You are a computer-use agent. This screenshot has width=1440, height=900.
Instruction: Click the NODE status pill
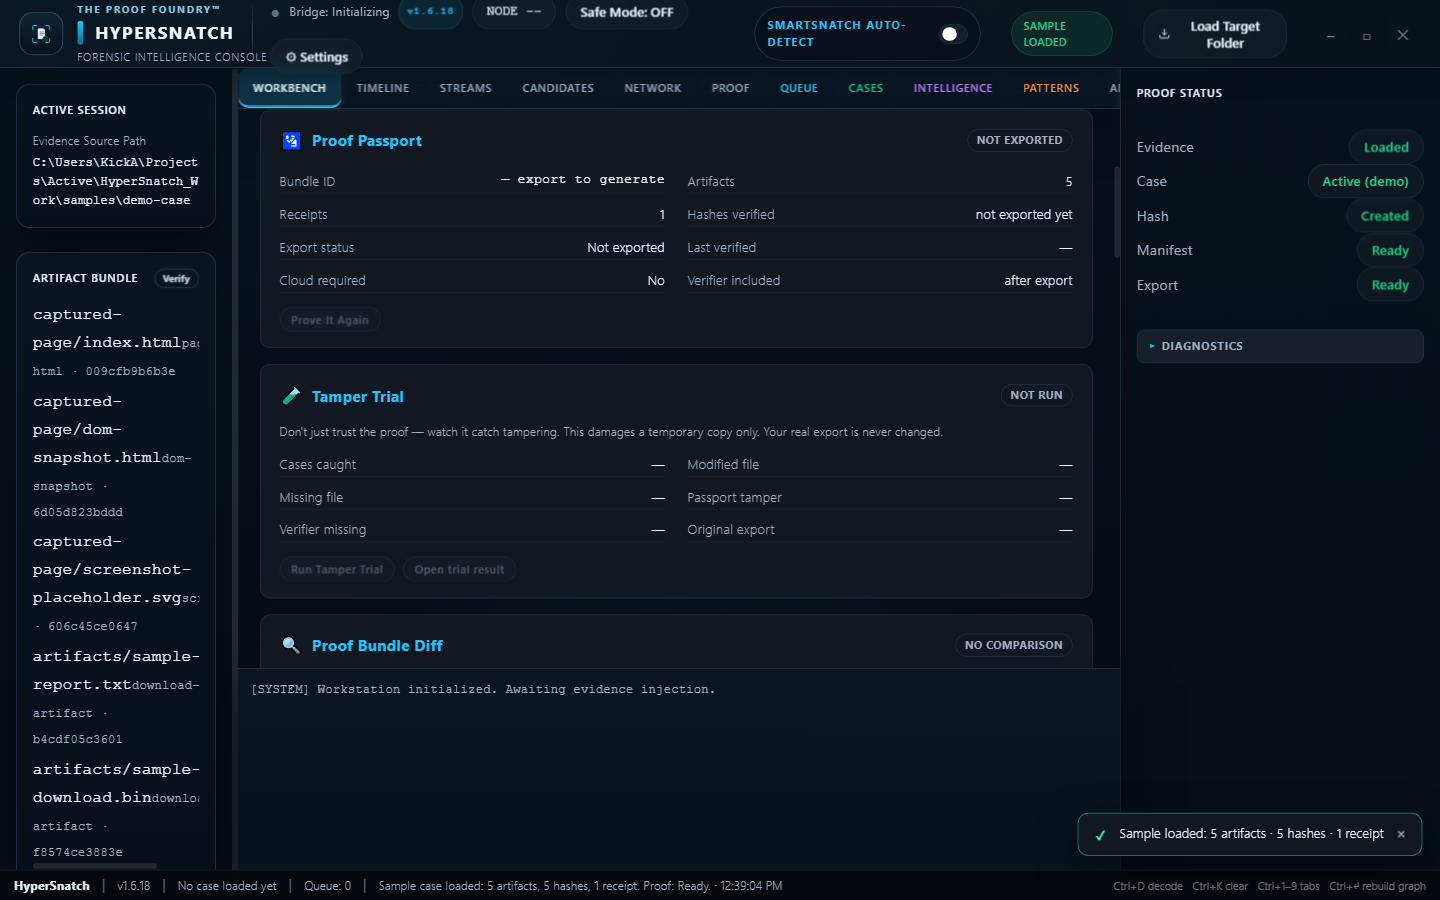513,12
